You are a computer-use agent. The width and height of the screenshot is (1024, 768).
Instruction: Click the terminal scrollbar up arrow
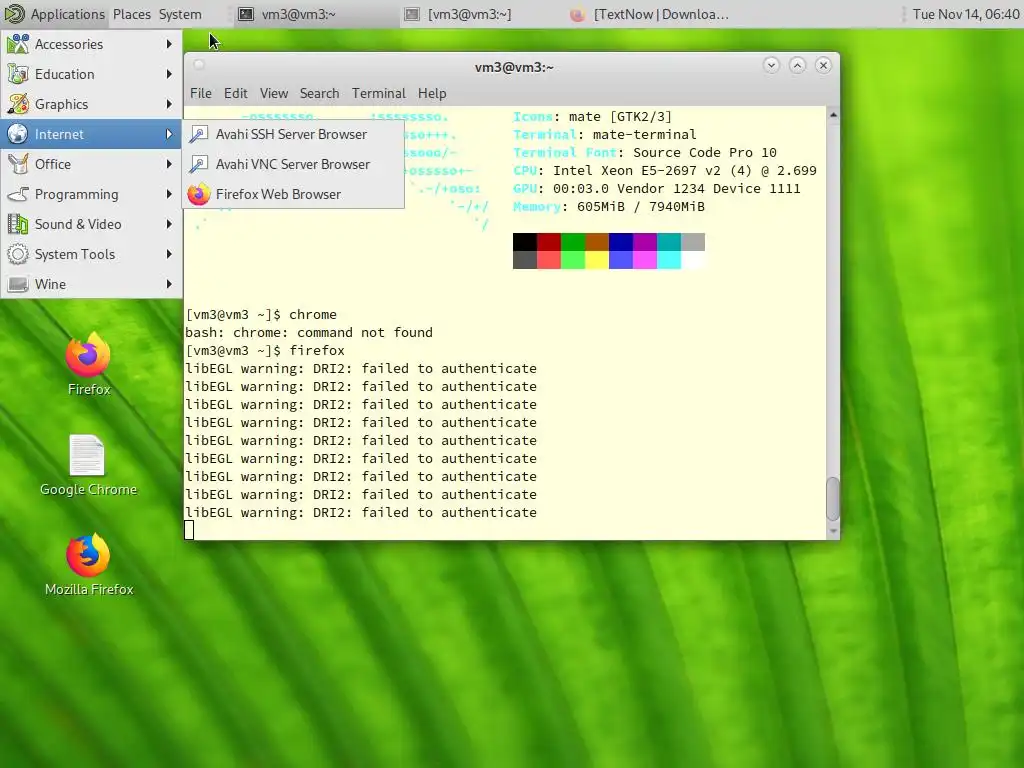pos(833,115)
